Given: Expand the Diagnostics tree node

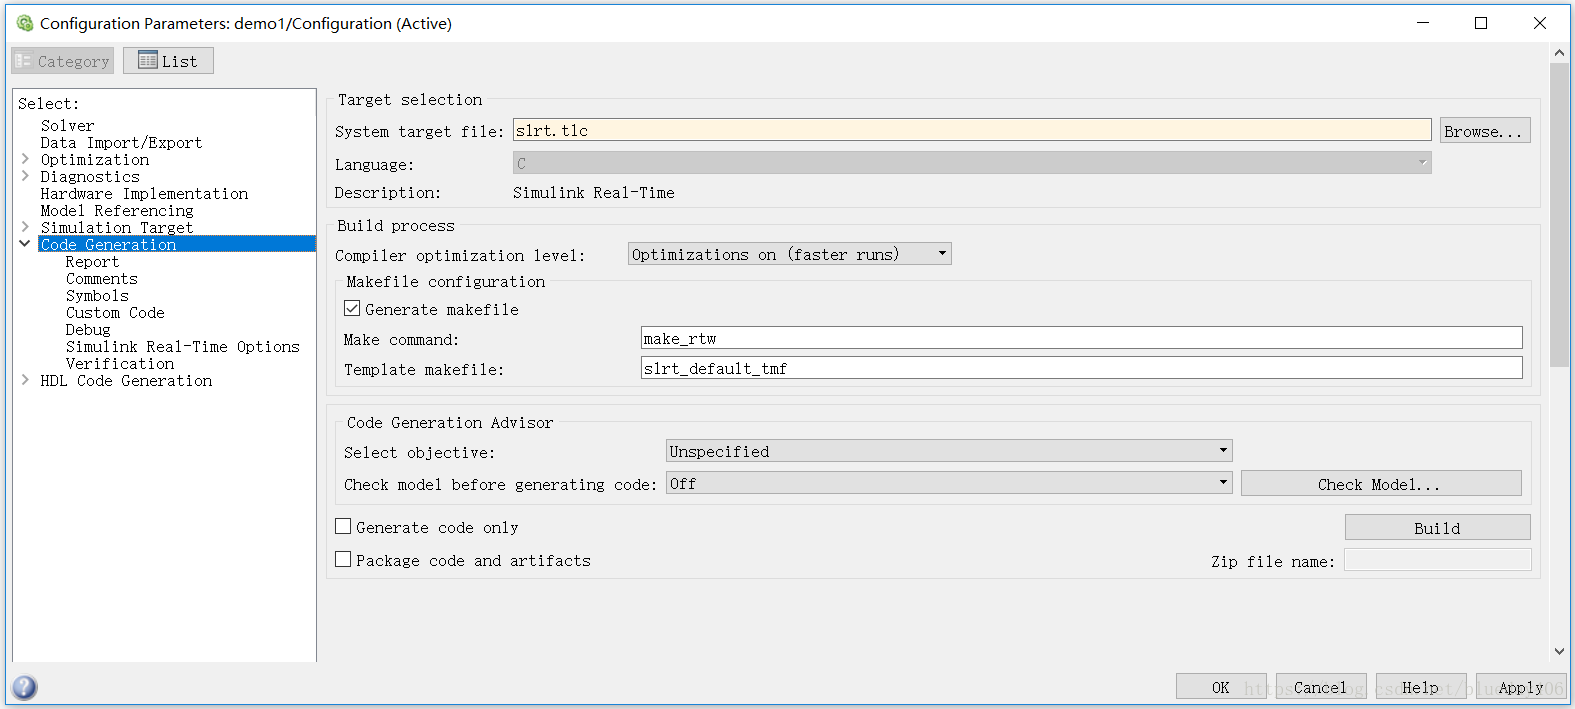Looking at the screenshot, I should click(x=25, y=176).
